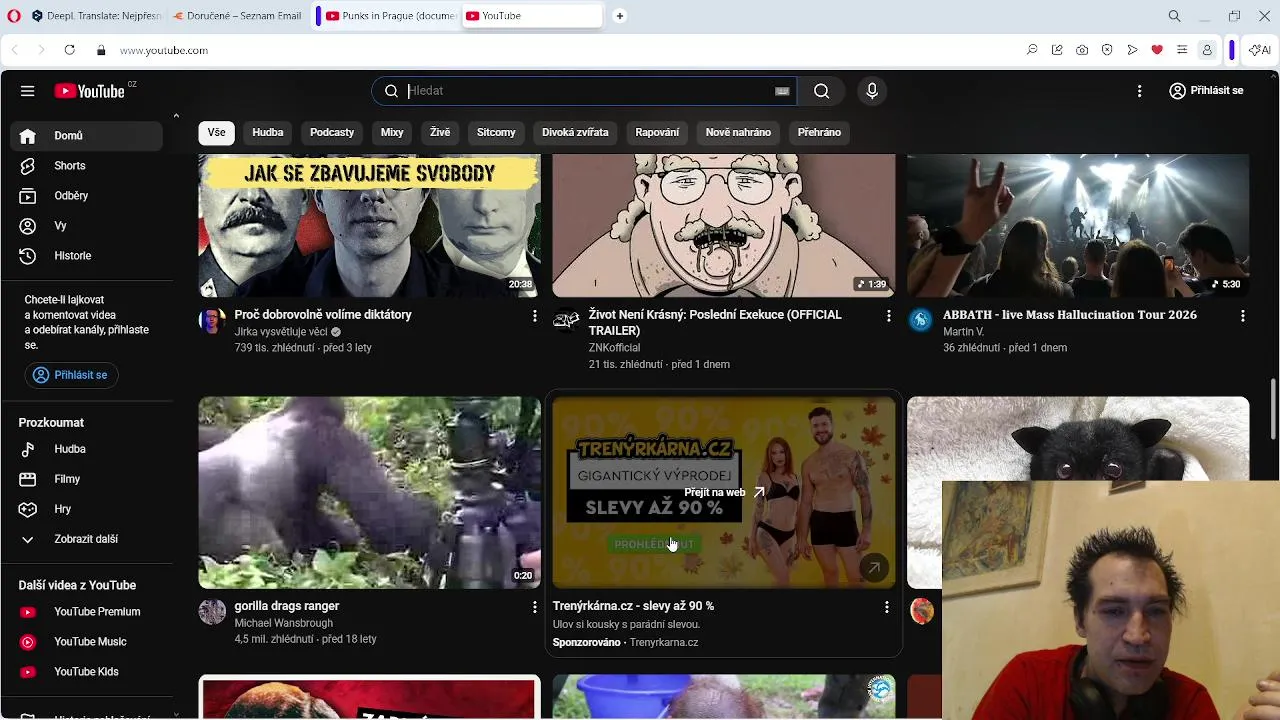
Task: Open the on-screen keyboard in search box
Action: click(x=782, y=91)
